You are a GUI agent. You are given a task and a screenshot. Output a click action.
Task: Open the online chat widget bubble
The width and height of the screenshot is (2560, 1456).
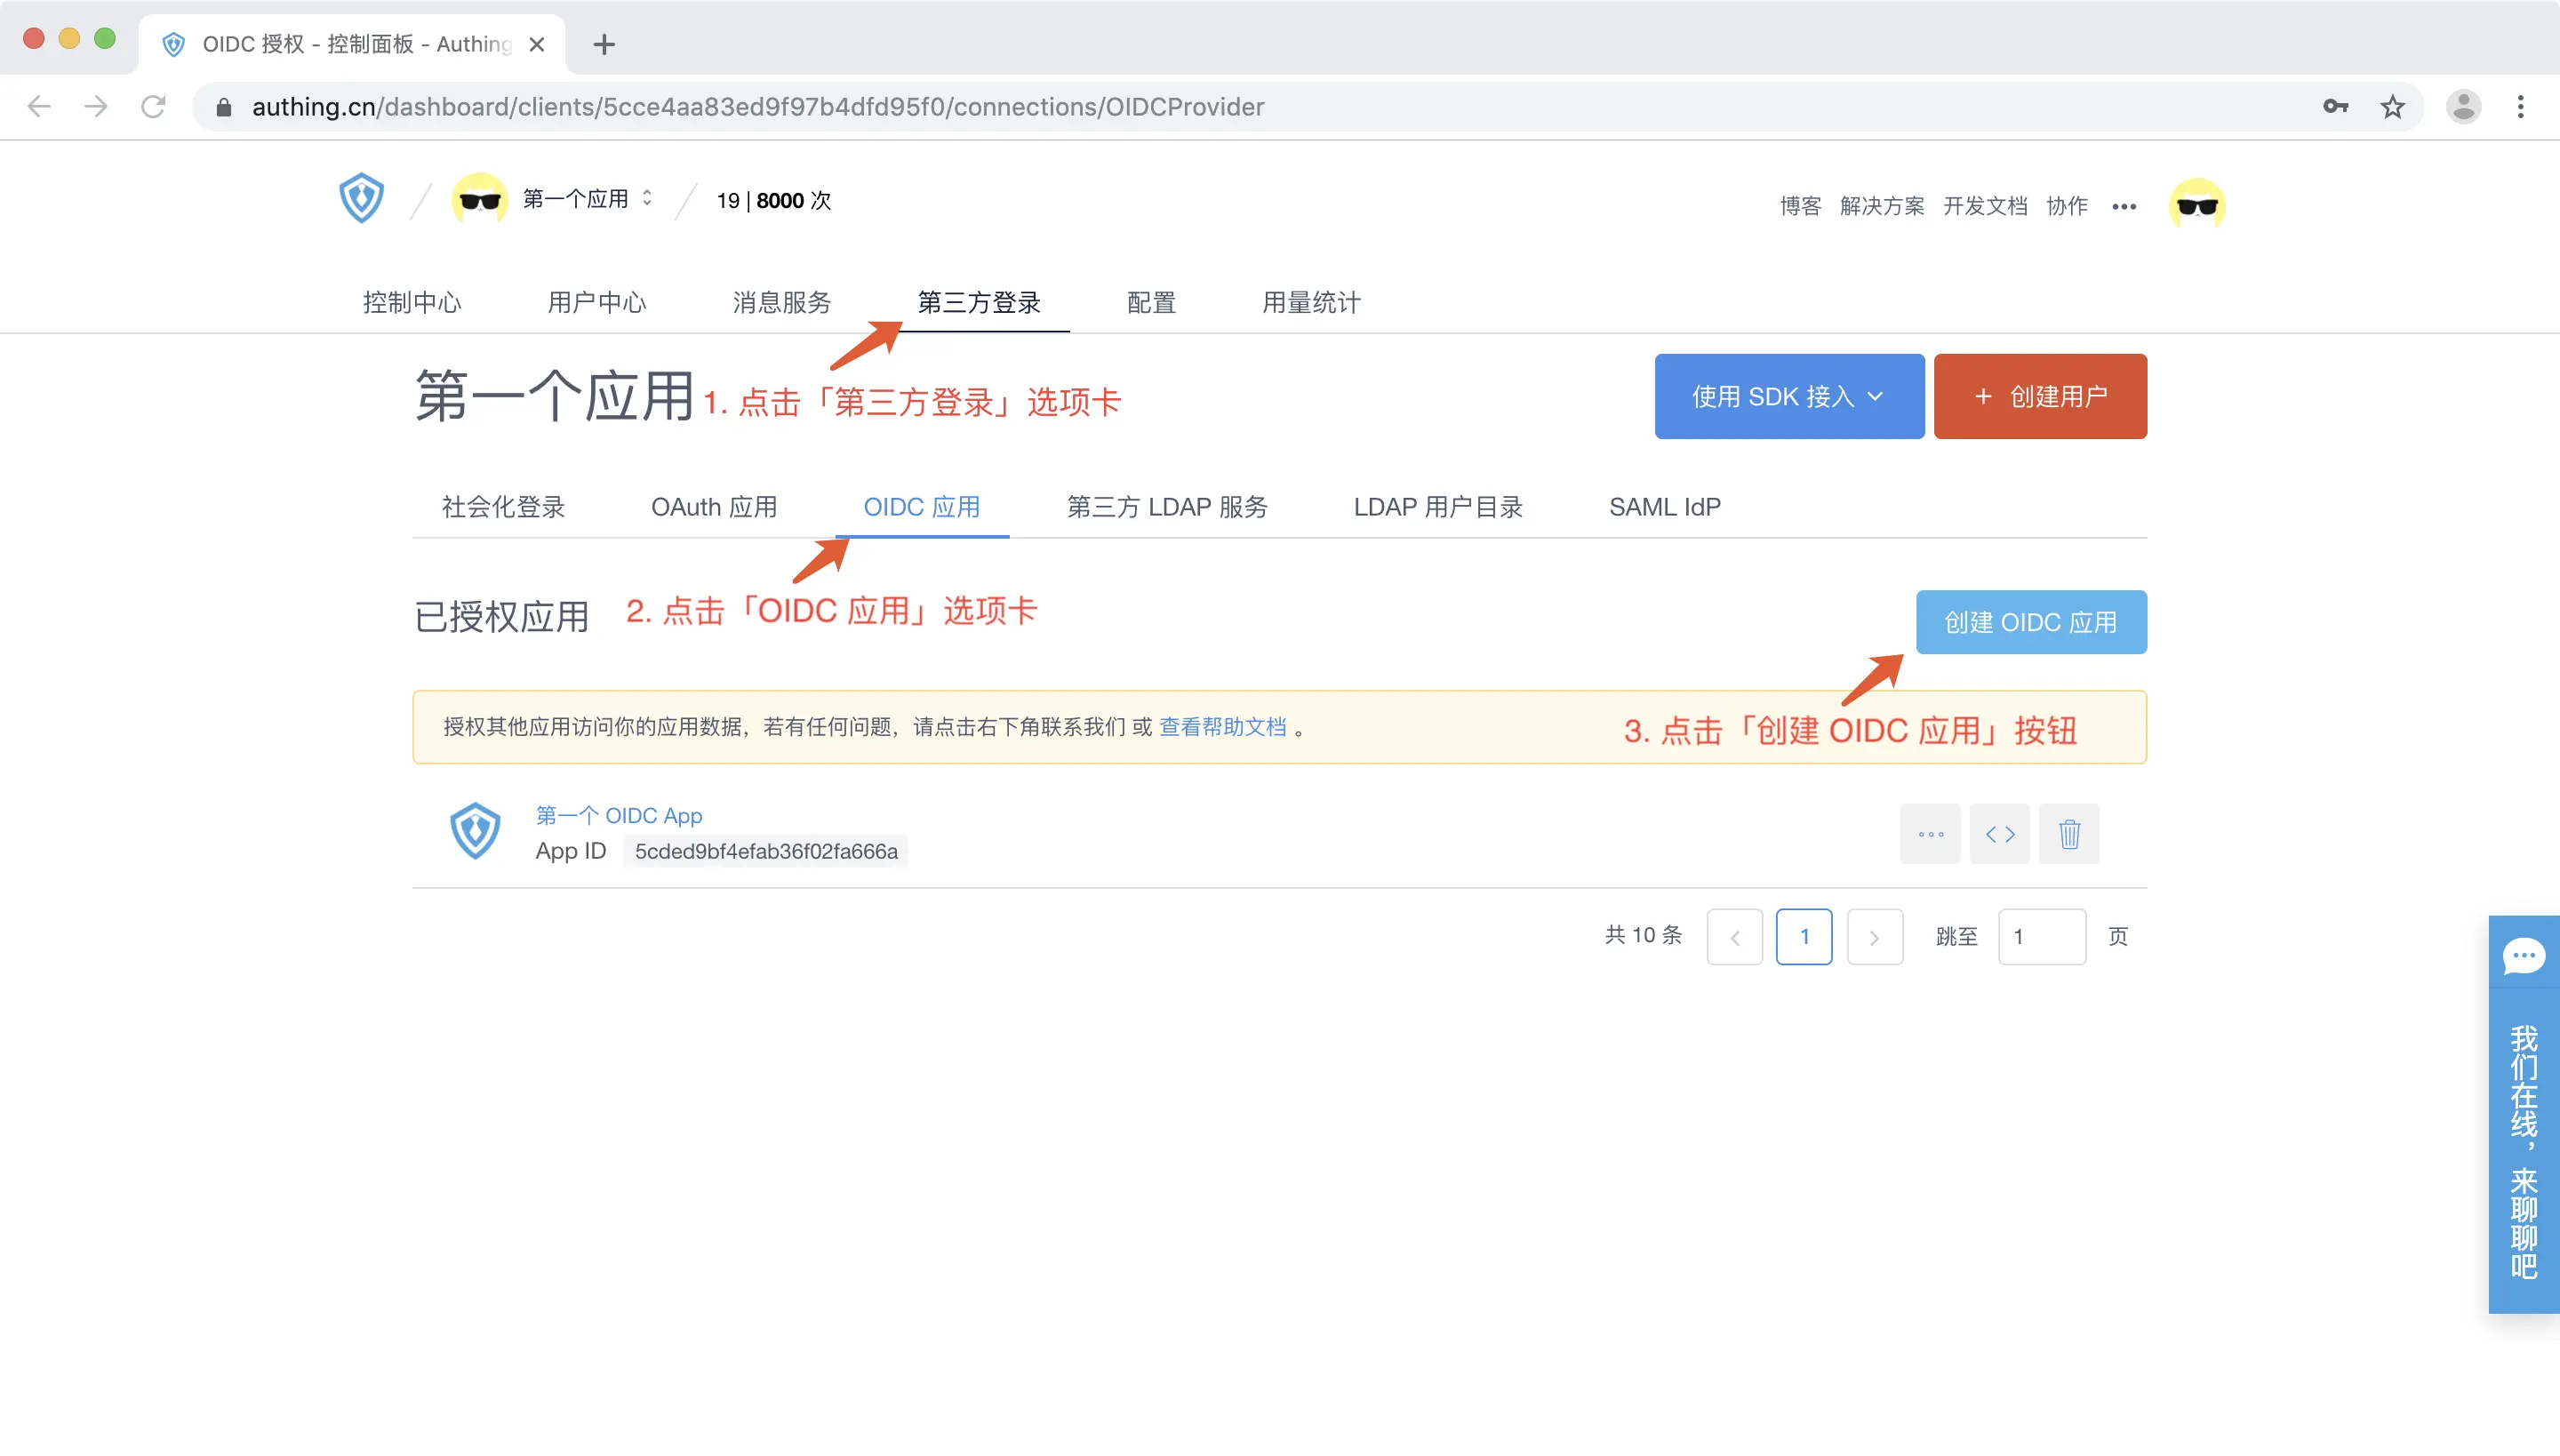pos(2523,956)
